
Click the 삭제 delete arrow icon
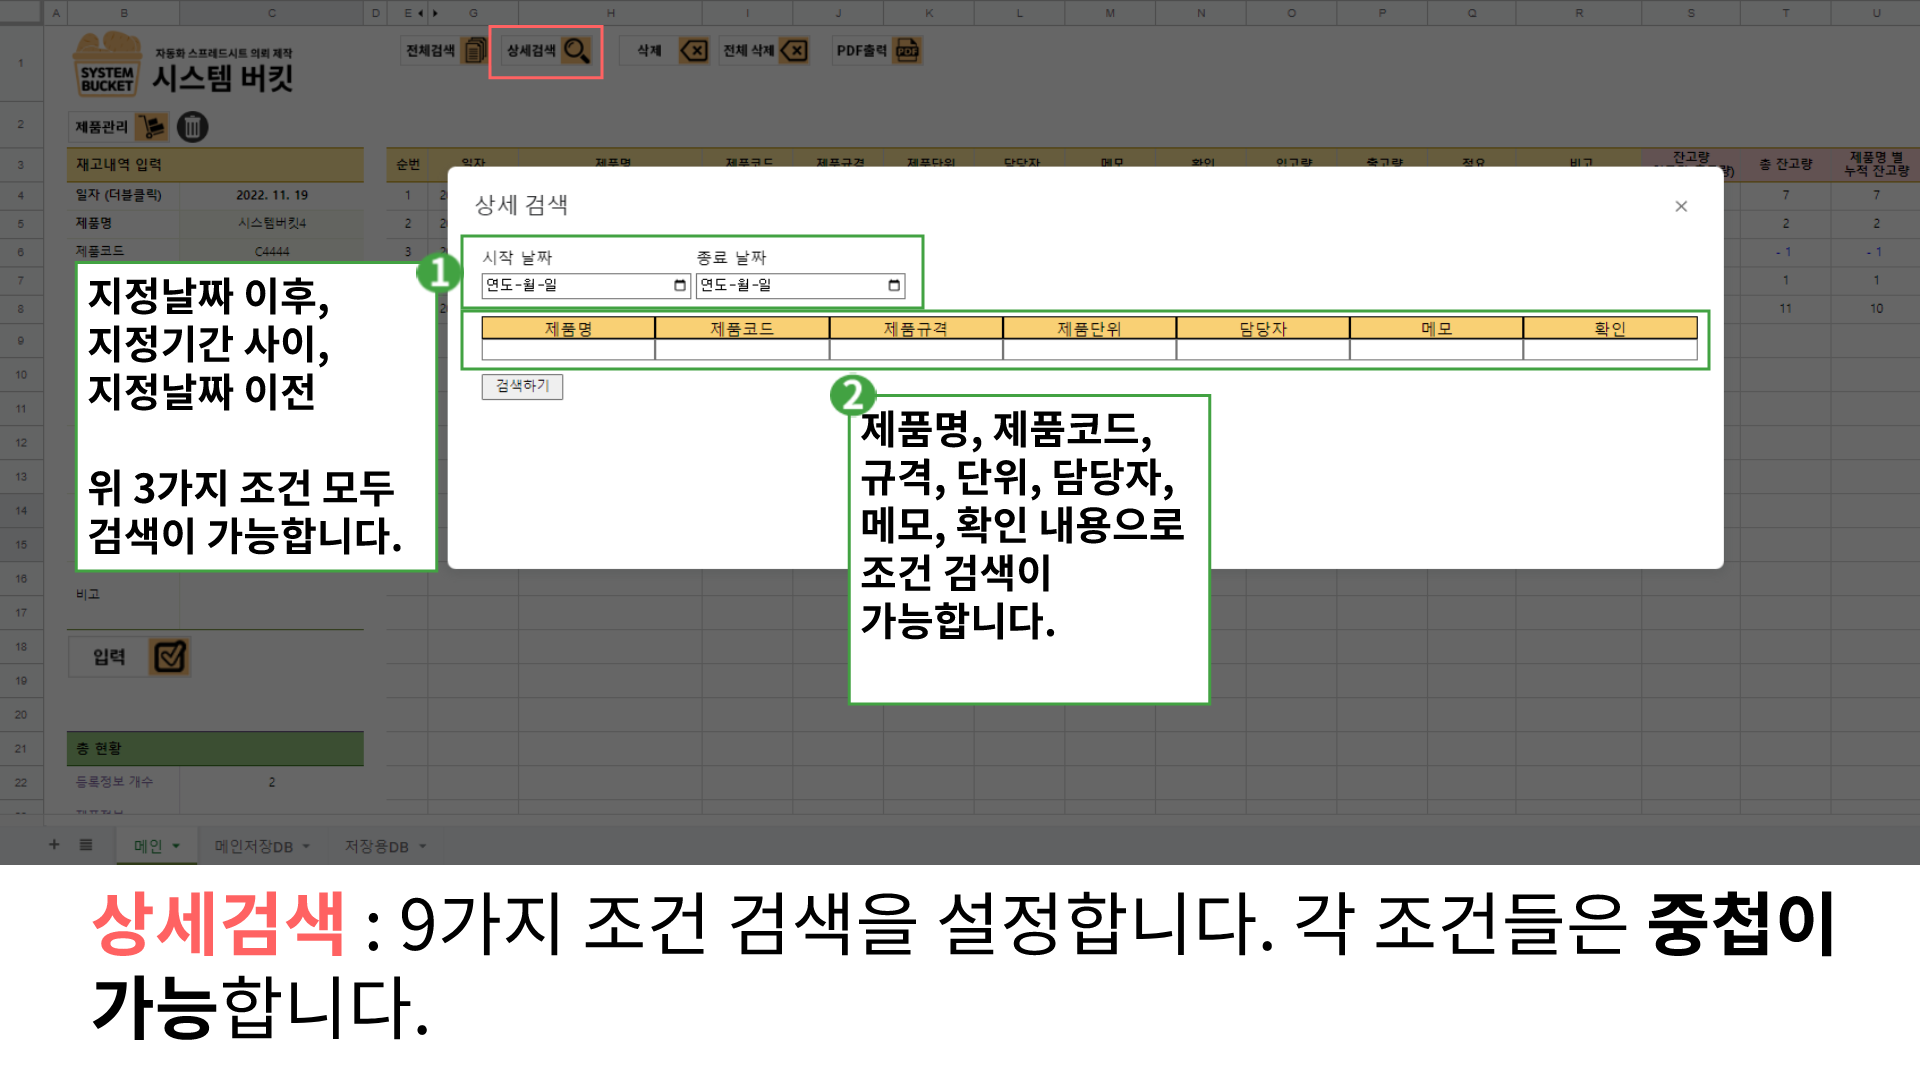(x=693, y=51)
